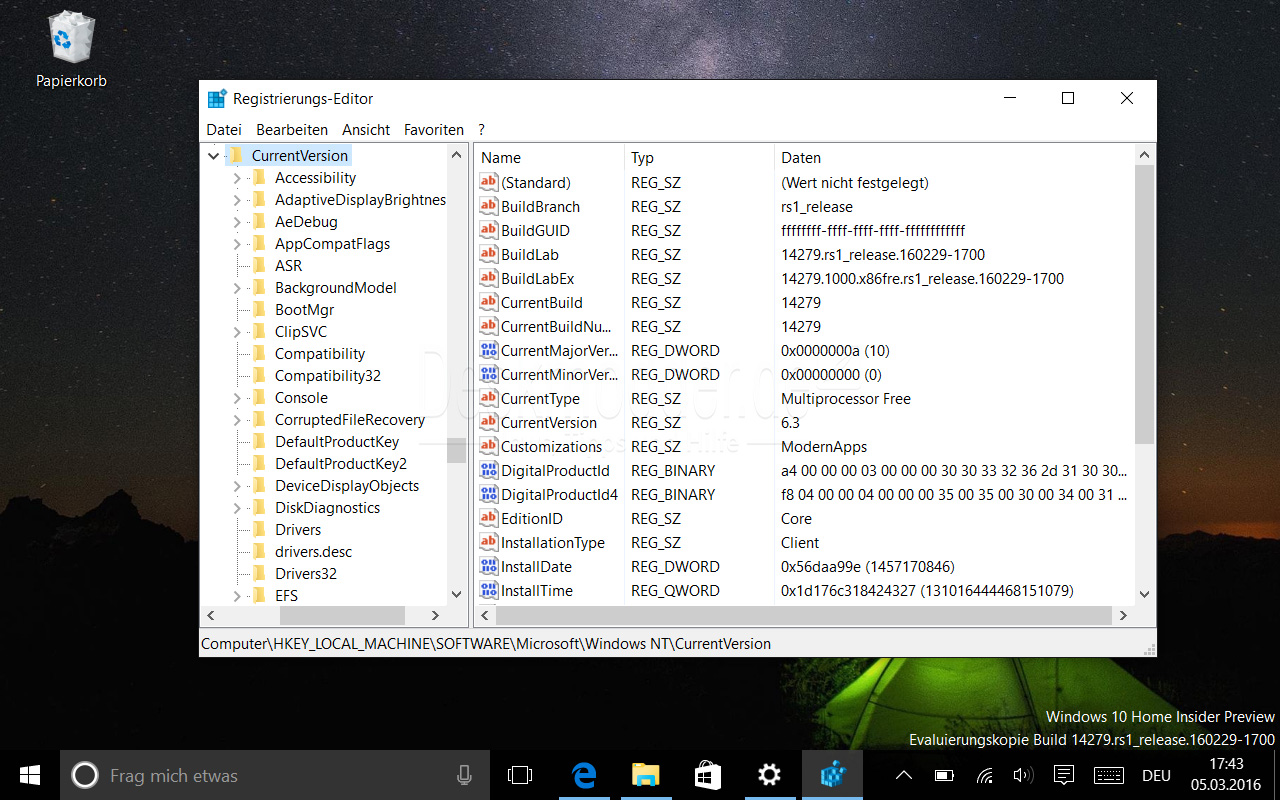Sort by the Typ column header
The height and width of the screenshot is (800, 1280).
tap(698, 157)
